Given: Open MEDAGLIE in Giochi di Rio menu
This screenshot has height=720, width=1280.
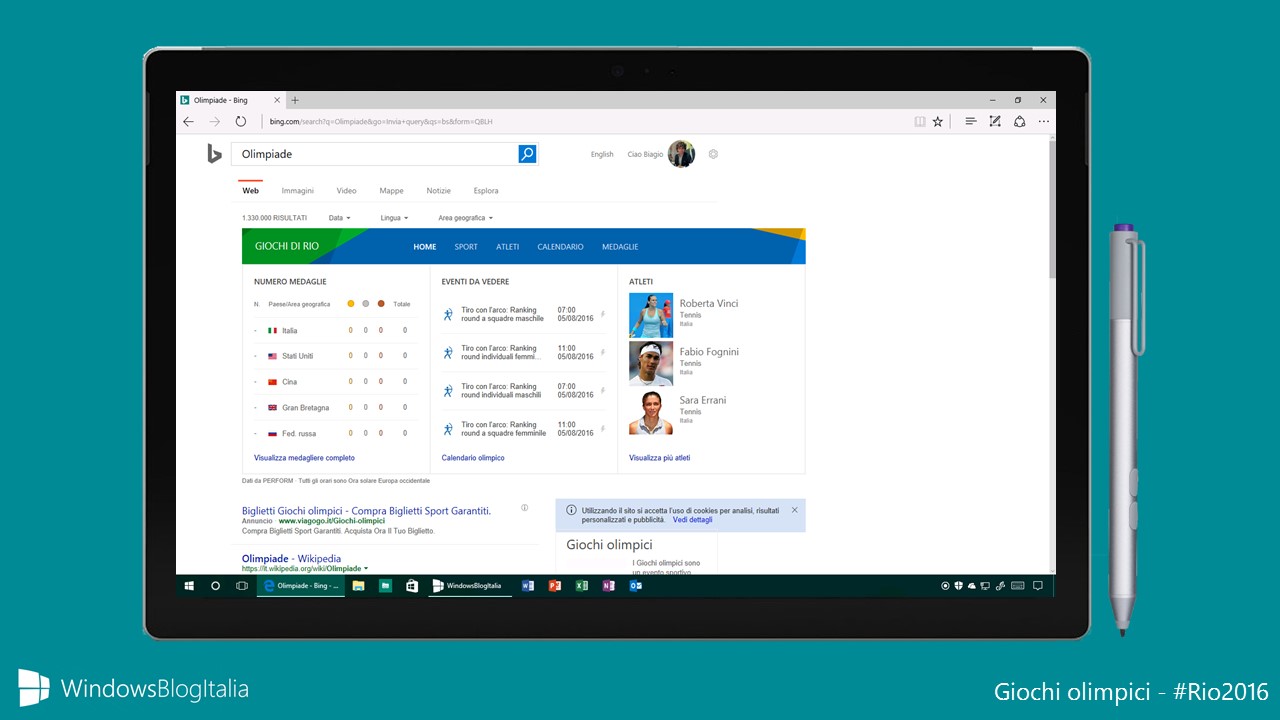Looking at the screenshot, I should pyautogui.click(x=620, y=247).
